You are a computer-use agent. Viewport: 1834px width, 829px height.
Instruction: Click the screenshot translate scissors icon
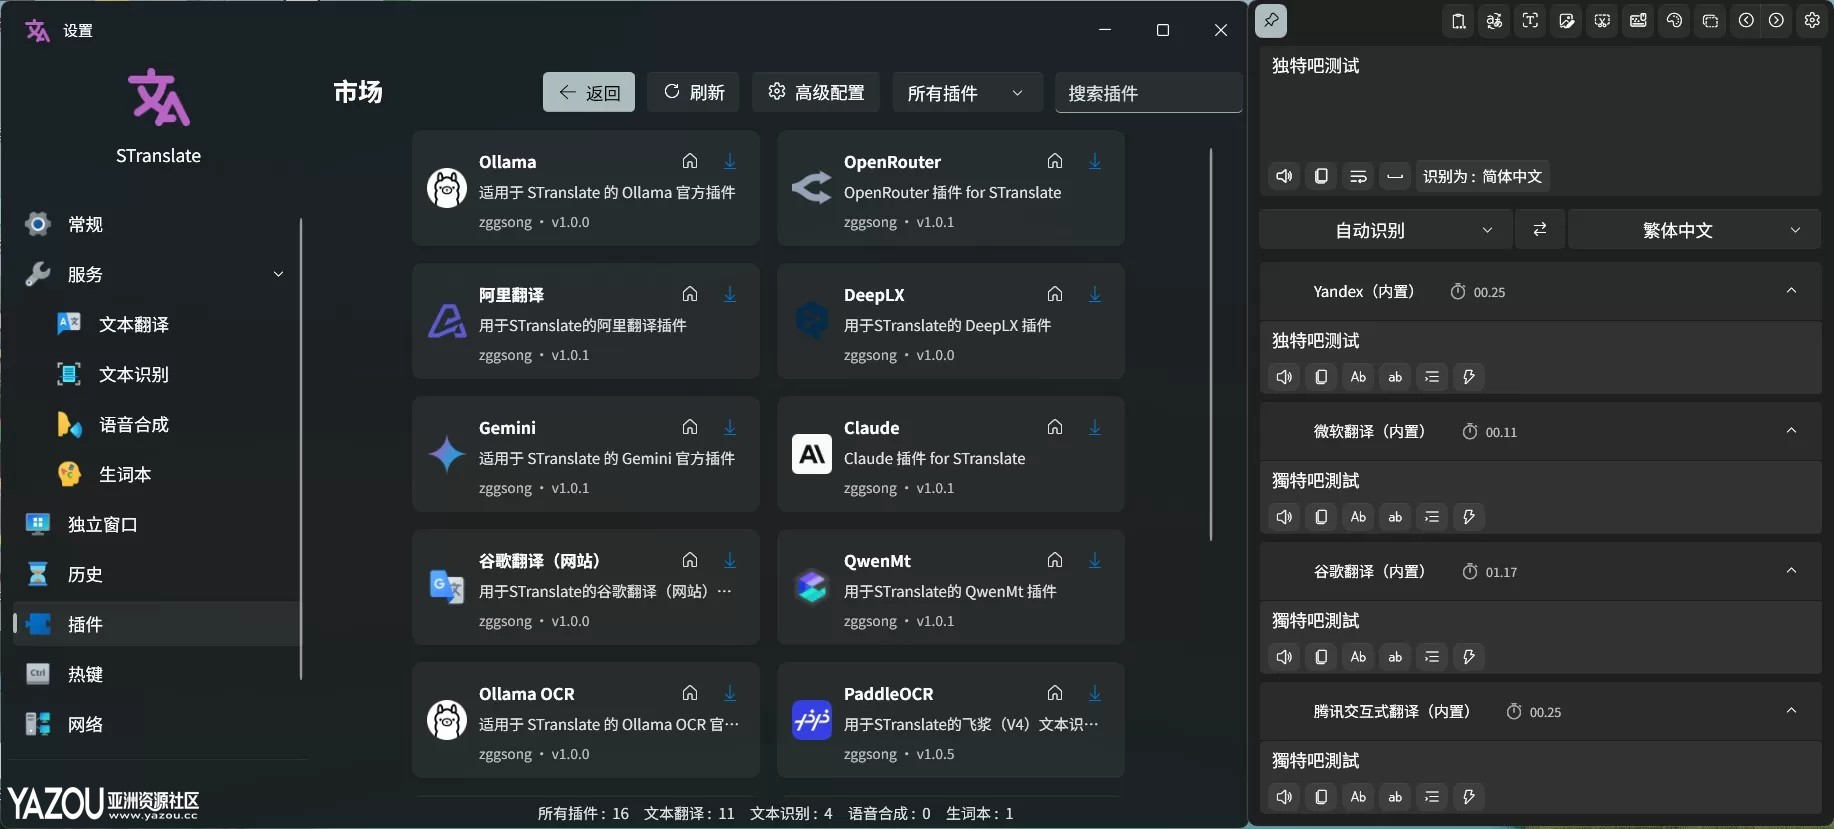tap(1602, 21)
